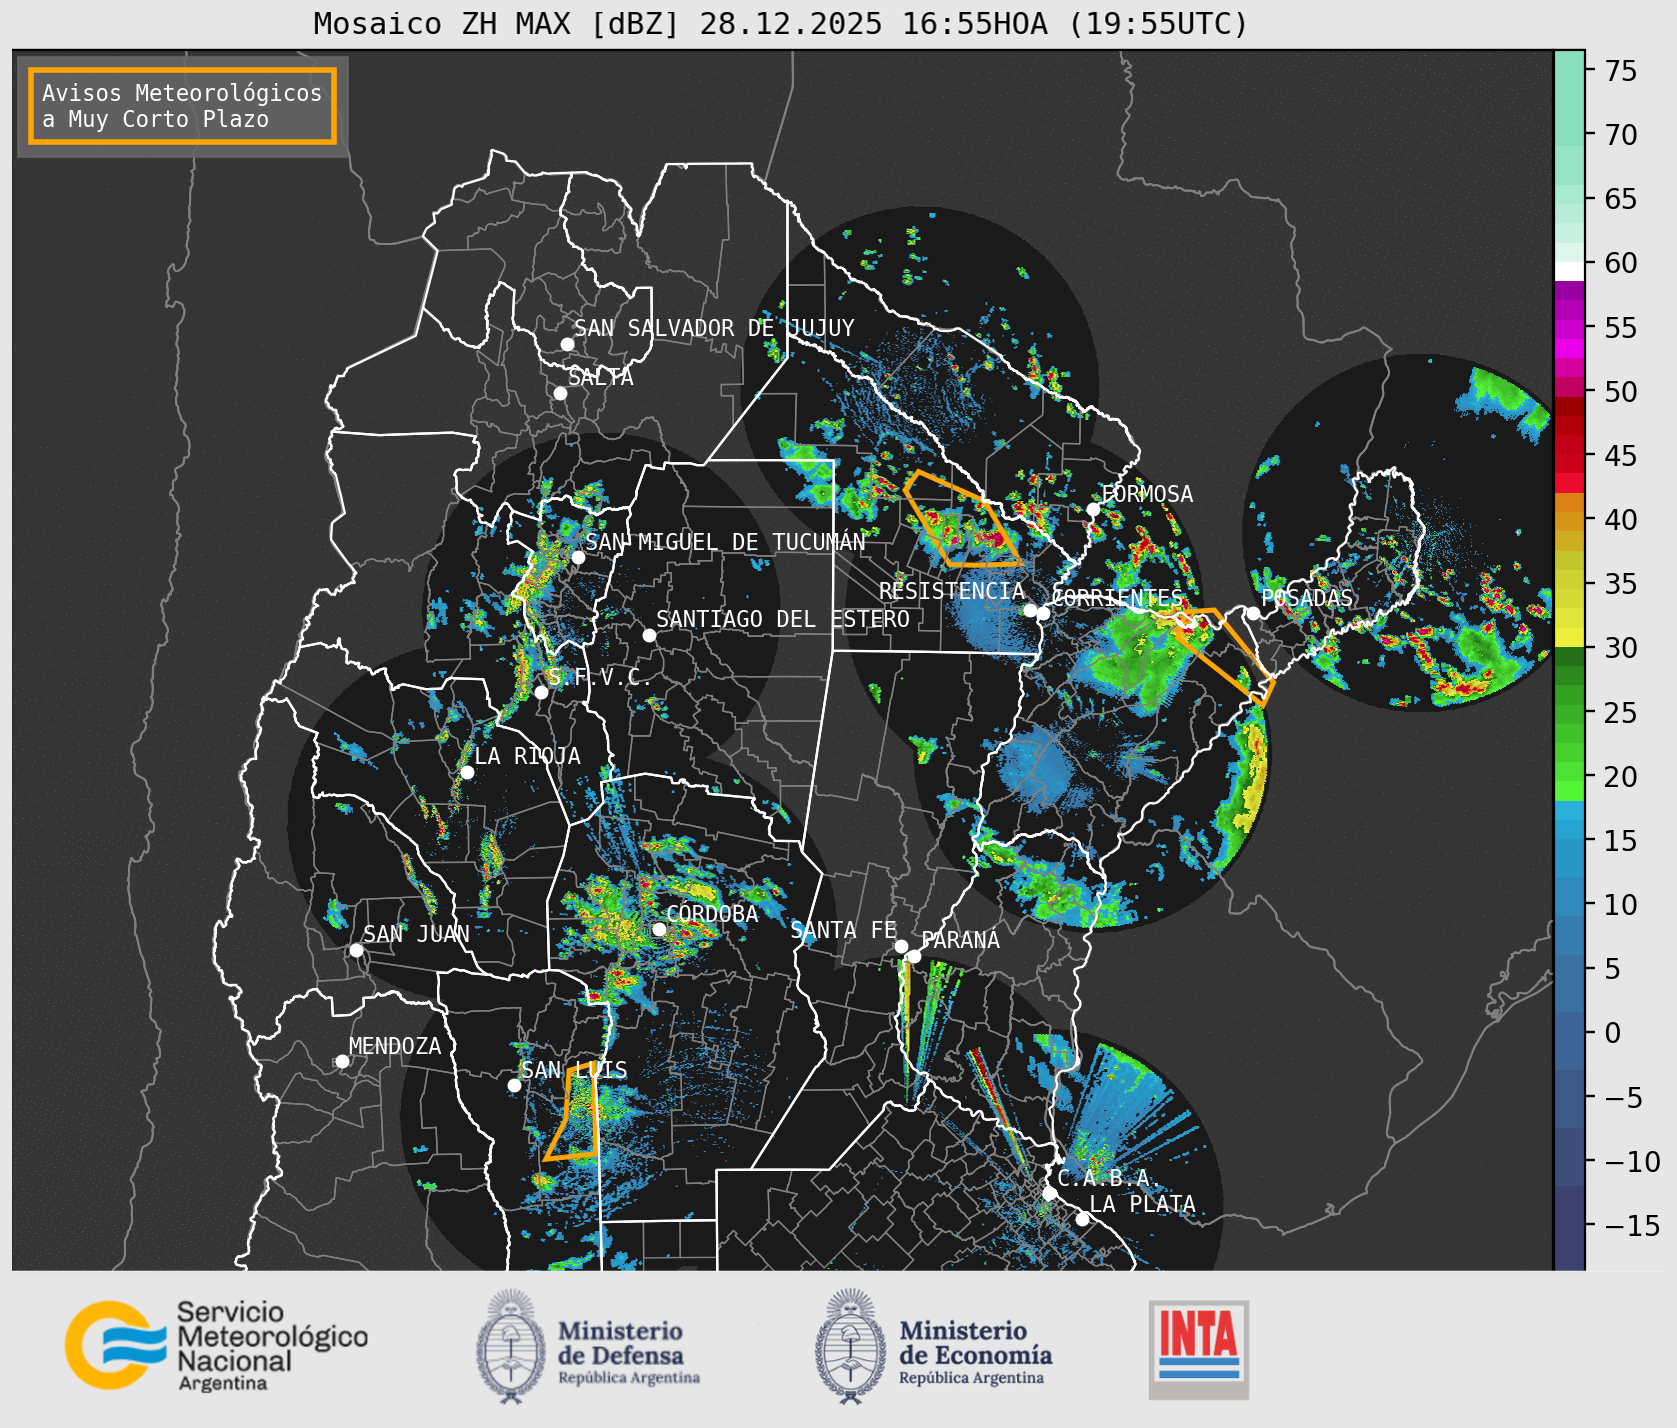
Task: Click the S.F.V.C. city label
Action: point(600,677)
